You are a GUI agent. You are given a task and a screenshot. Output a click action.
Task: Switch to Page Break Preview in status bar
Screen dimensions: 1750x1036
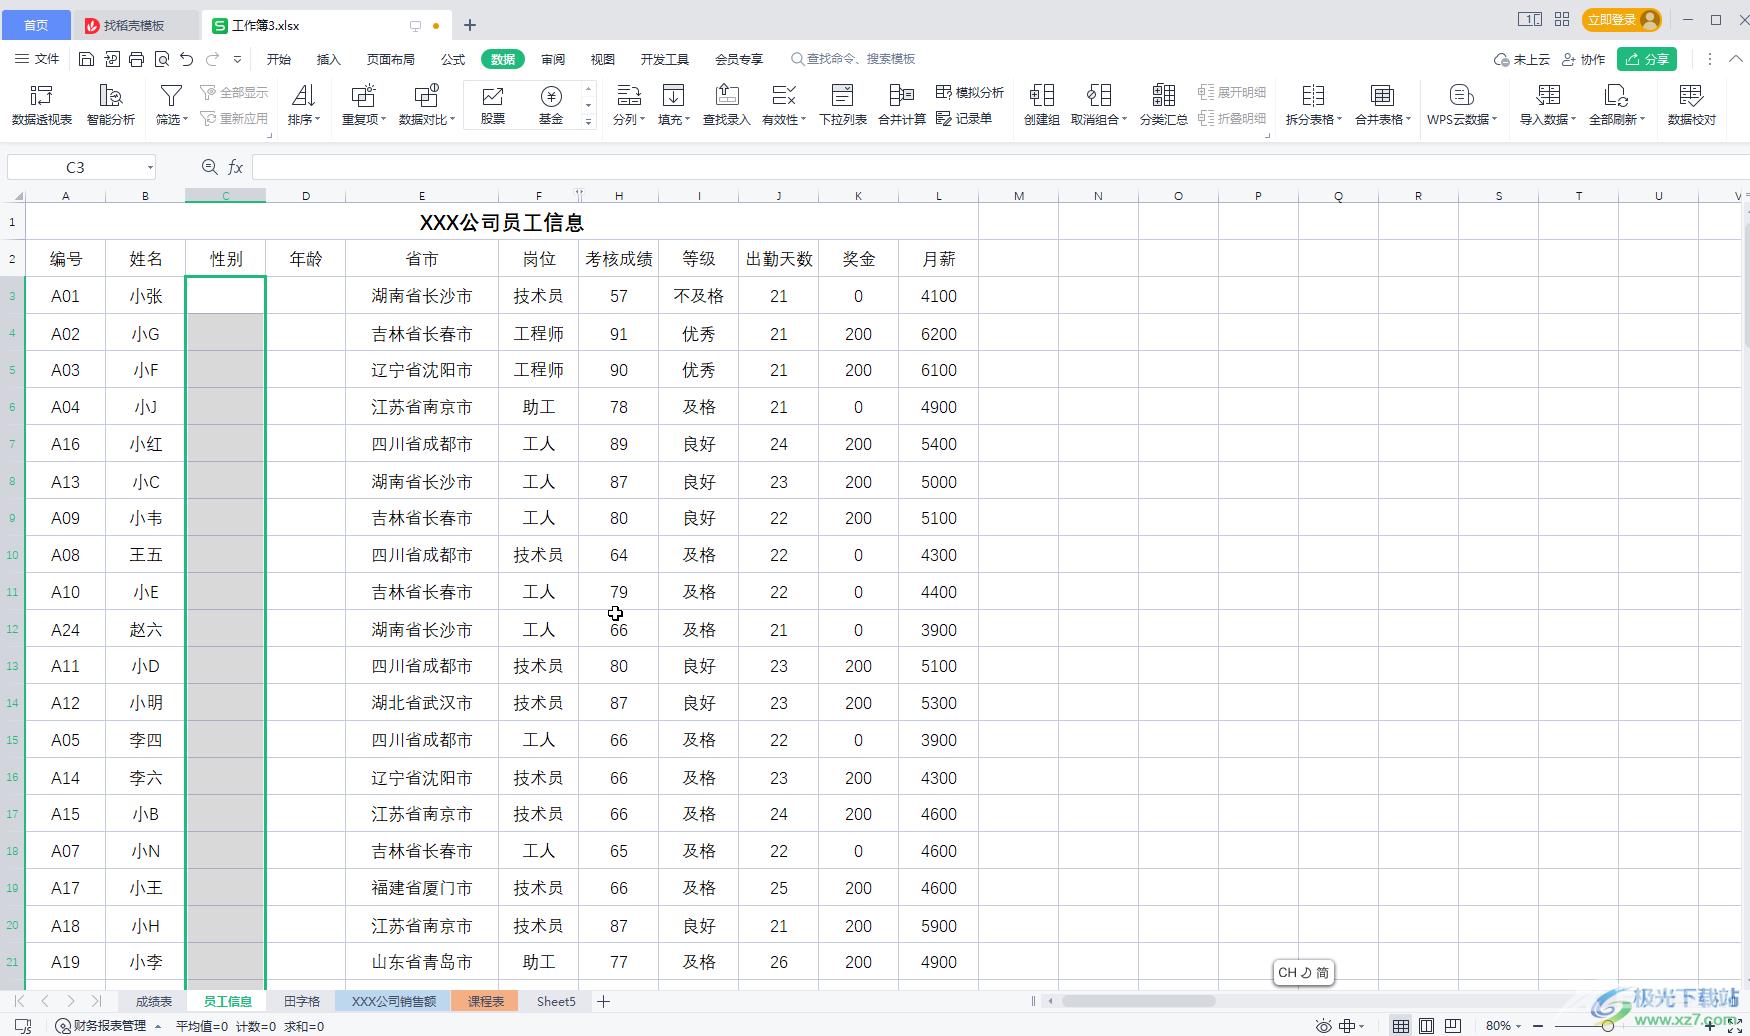[1453, 1026]
